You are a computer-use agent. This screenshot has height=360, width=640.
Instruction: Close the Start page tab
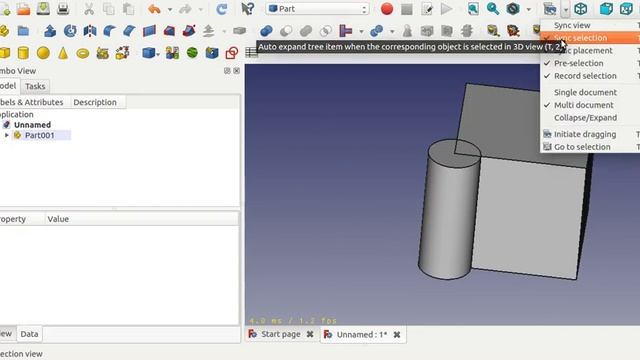click(x=310, y=334)
